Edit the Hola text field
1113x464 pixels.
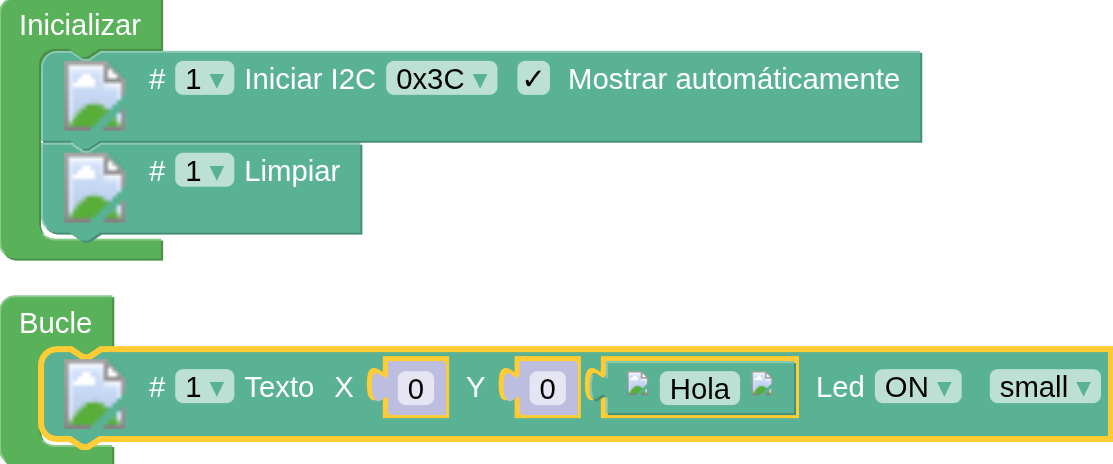[699, 389]
